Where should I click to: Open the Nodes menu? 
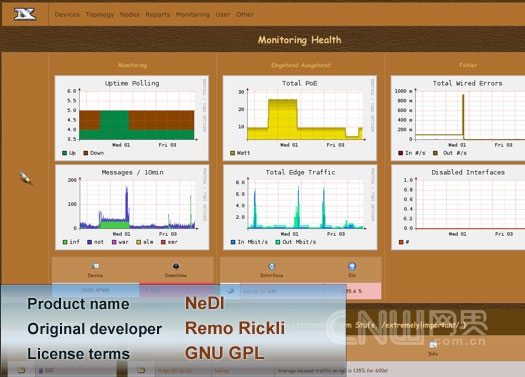[130, 14]
